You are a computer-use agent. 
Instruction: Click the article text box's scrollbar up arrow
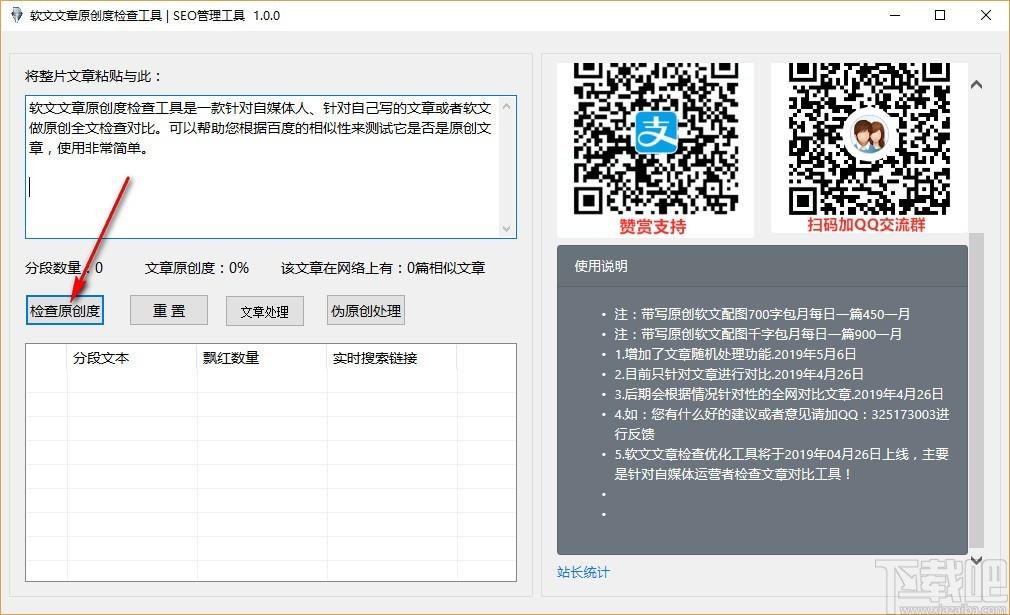[508, 105]
